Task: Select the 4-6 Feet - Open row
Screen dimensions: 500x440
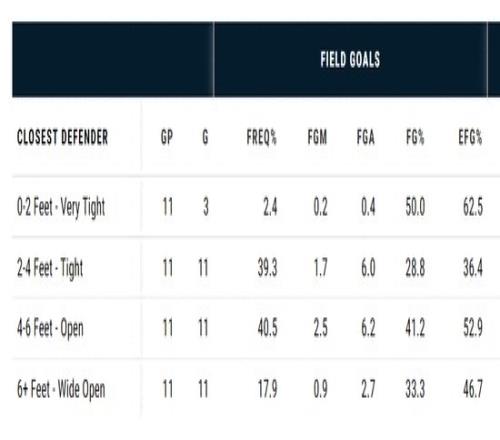Action: click(256, 328)
